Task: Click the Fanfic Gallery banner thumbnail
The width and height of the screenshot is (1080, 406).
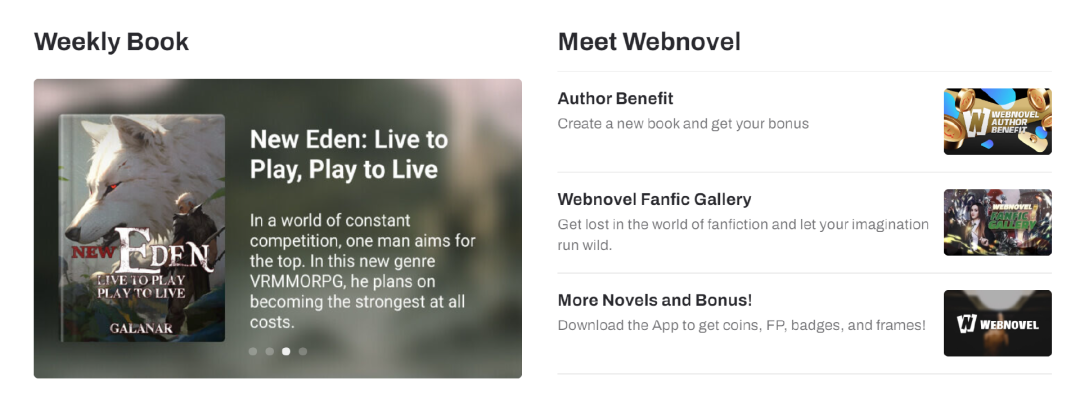Action: 997,222
